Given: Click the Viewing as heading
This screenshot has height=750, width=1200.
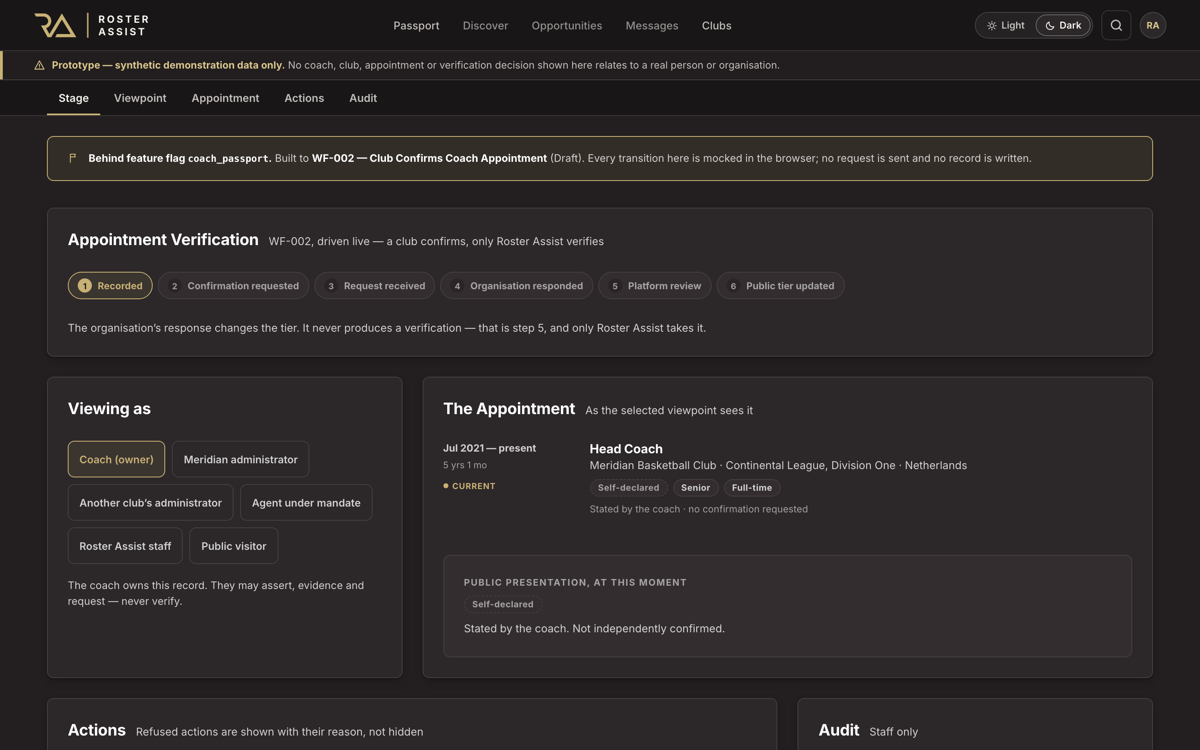Looking at the screenshot, I should (x=109, y=408).
